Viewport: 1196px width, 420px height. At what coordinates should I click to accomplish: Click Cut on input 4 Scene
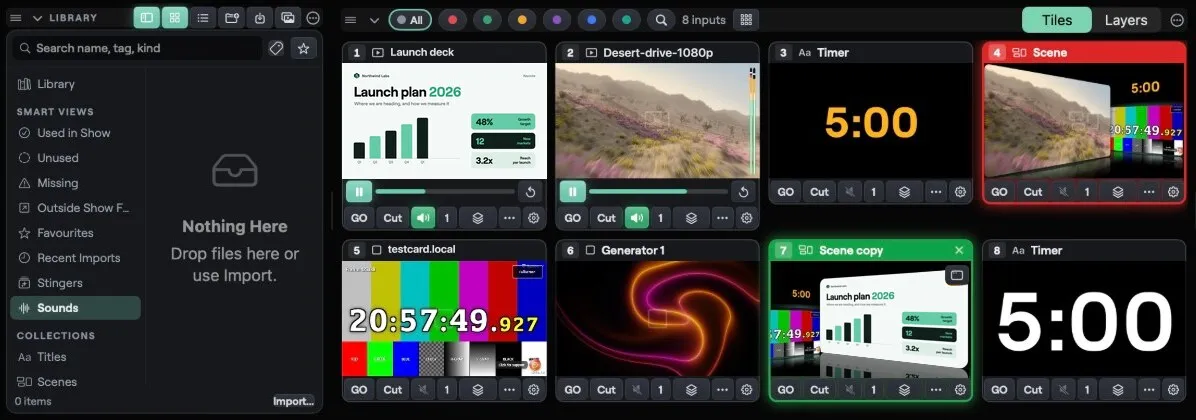(x=1033, y=192)
